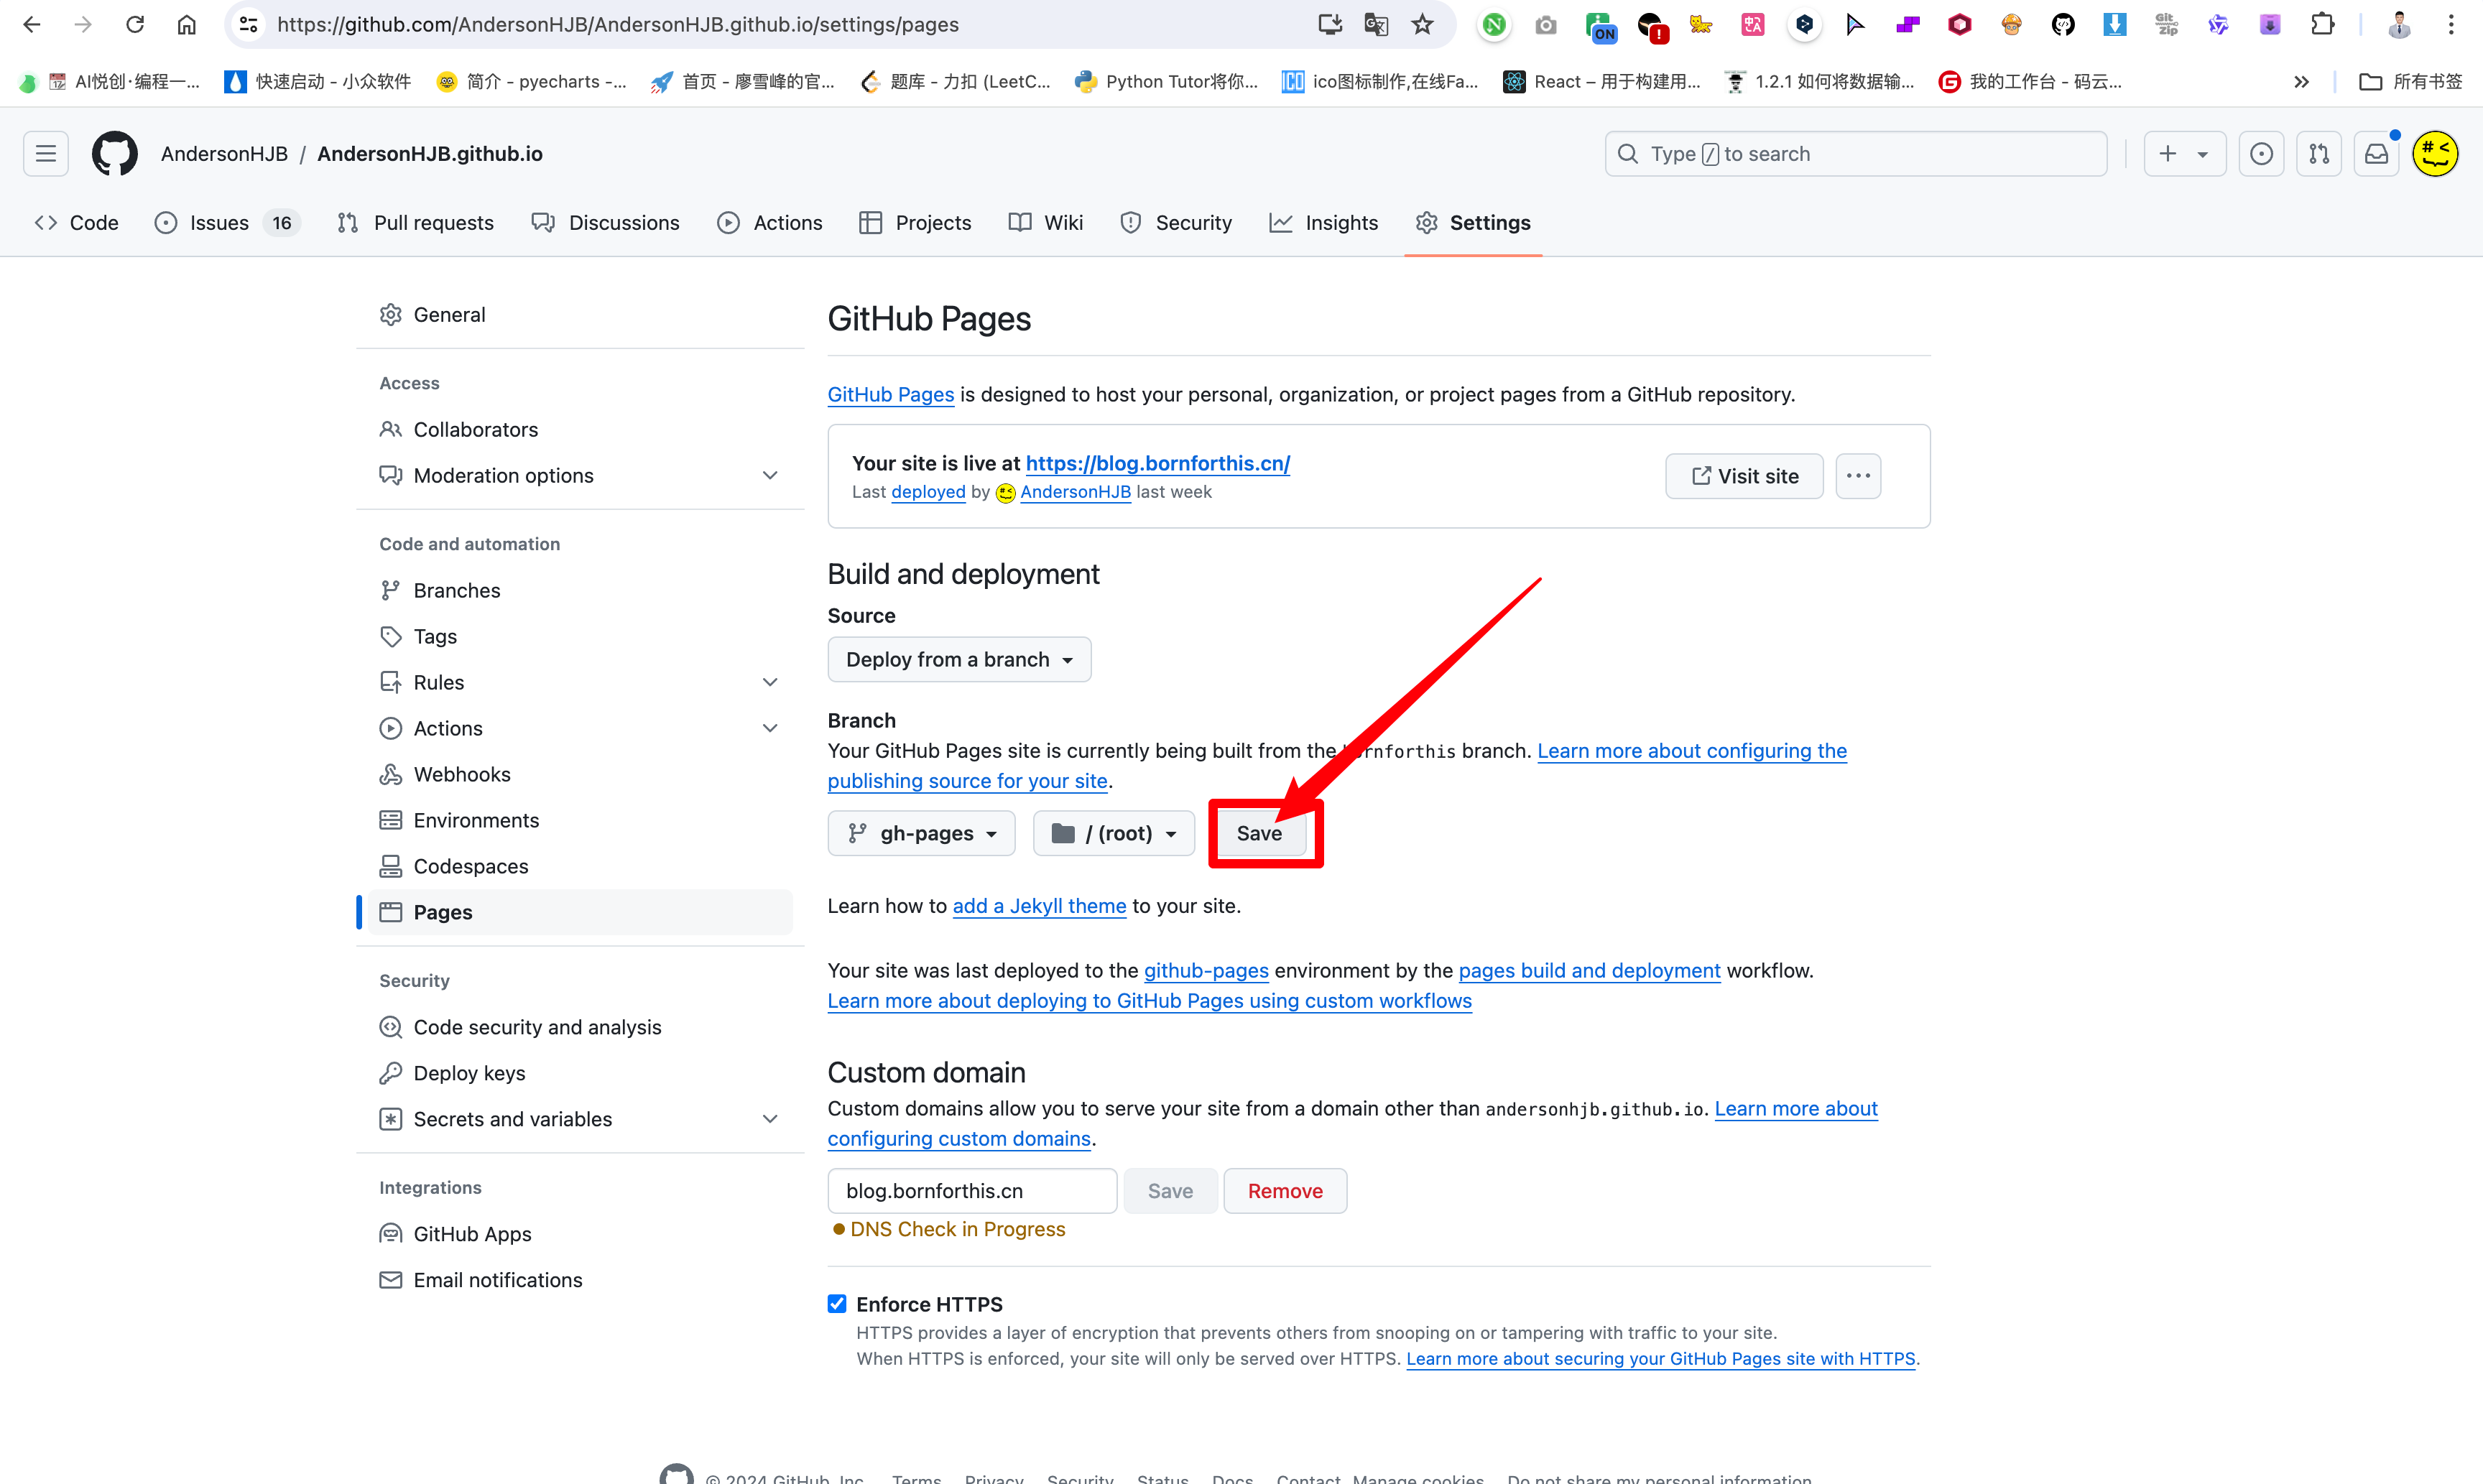Open Collaborators settings

580,430
